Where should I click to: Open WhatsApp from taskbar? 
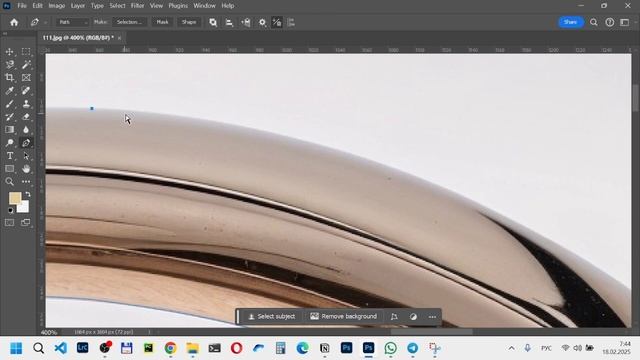pos(391,348)
